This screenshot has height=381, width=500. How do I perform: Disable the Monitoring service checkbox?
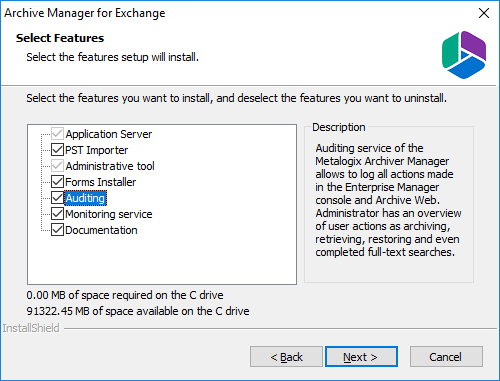pyautogui.click(x=57, y=214)
